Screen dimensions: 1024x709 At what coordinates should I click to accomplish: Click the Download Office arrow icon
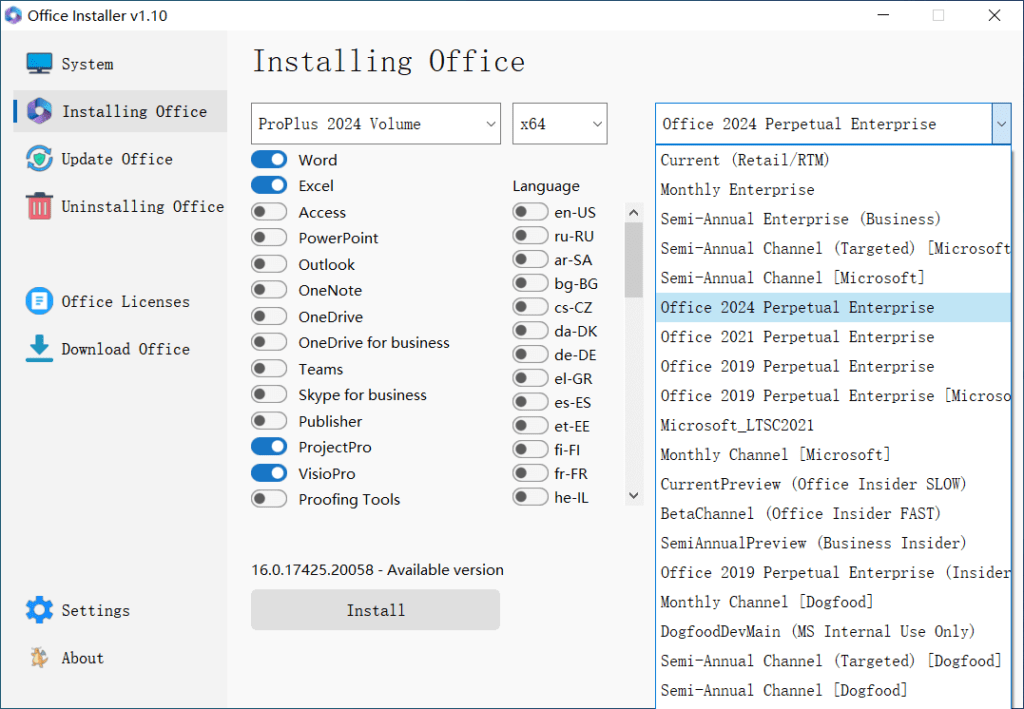pyautogui.click(x=39, y=348)
